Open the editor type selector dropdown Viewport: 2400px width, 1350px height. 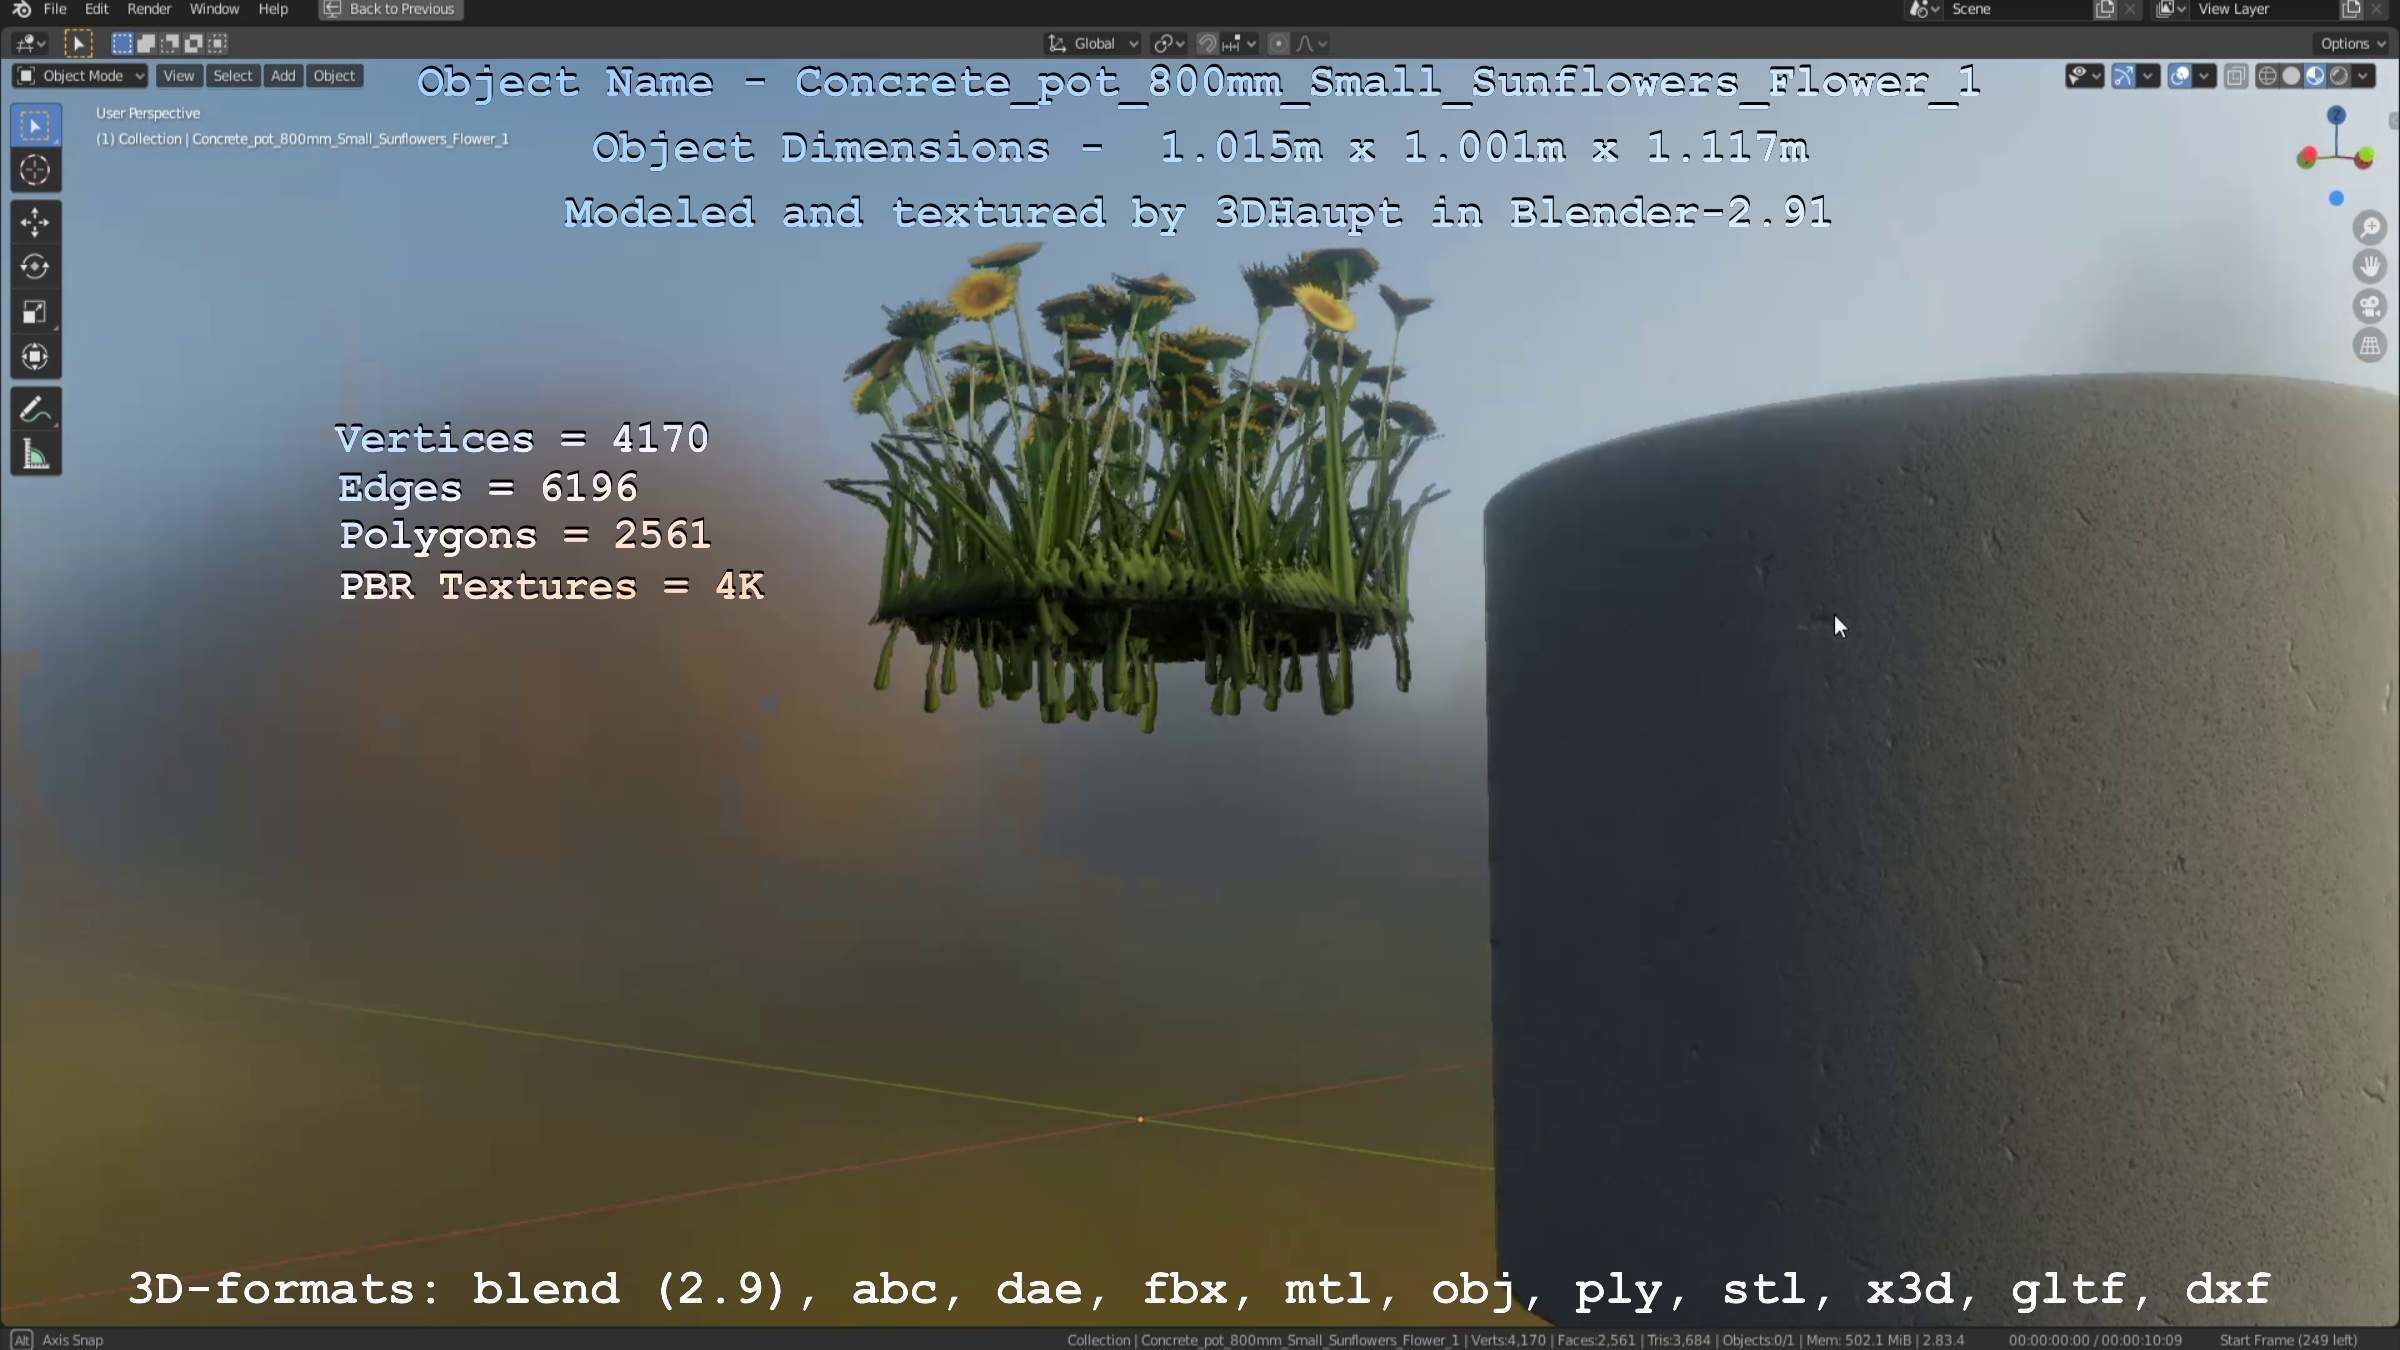(30, 43)
